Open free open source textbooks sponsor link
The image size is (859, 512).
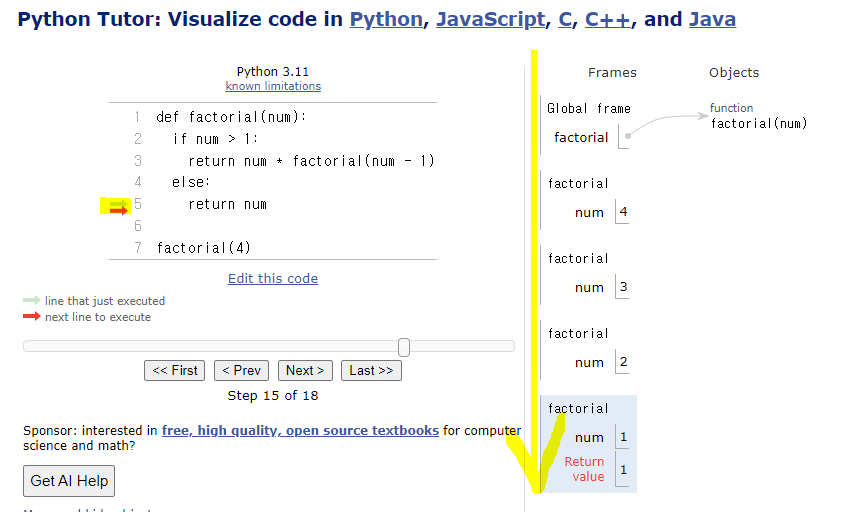click(300, 430)
